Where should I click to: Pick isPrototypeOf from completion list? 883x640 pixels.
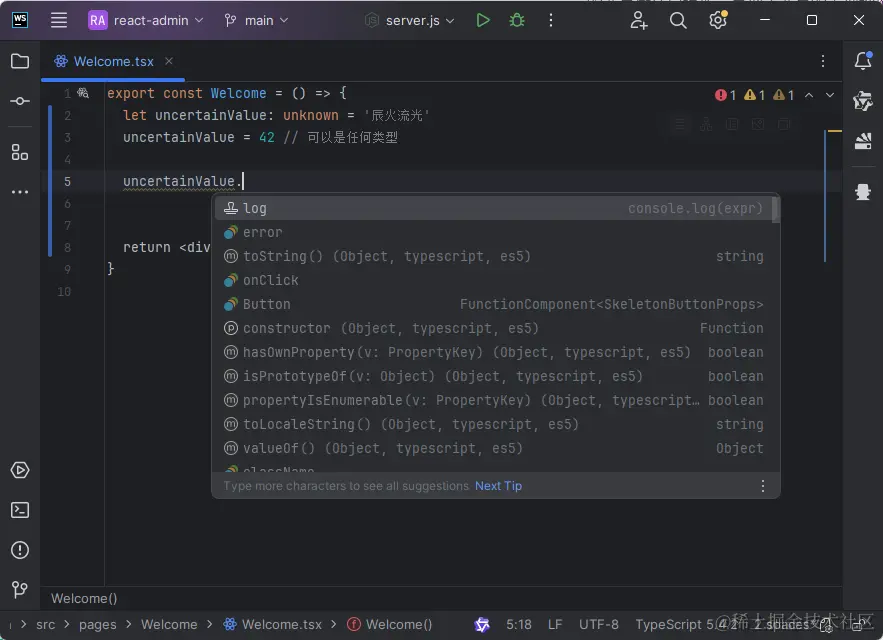click(x=493, y=376)
